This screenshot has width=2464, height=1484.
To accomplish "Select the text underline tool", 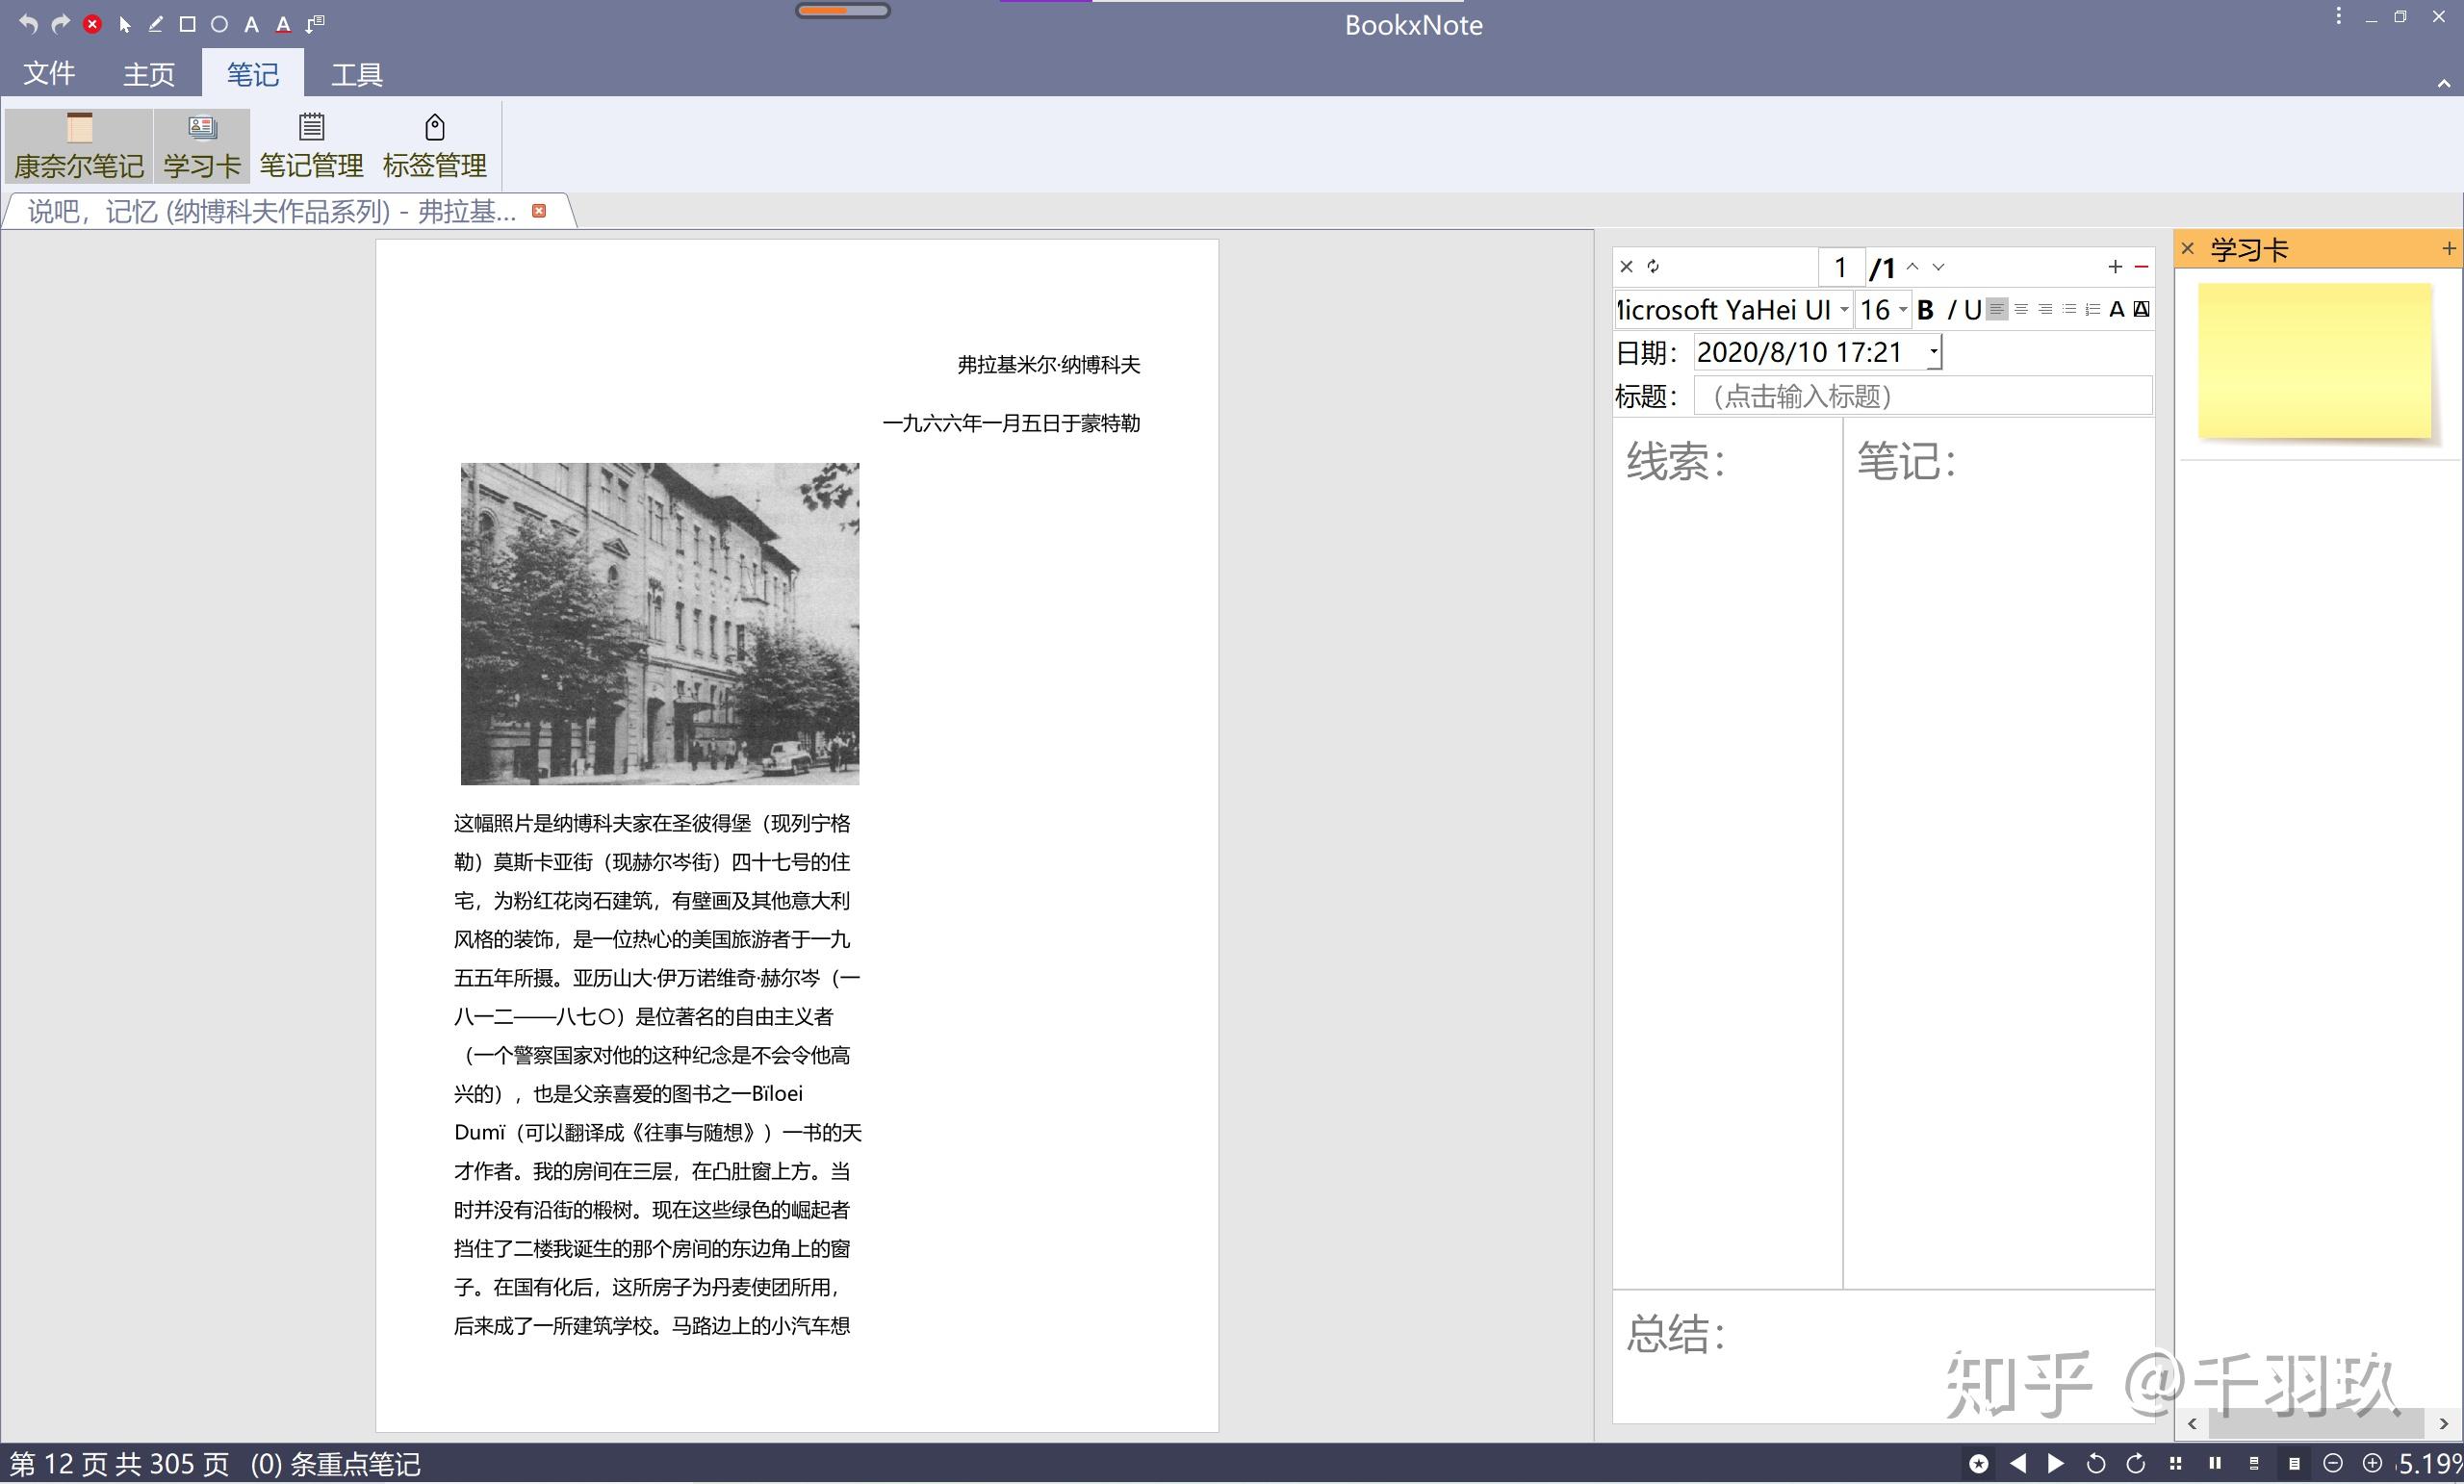I will point(283,23).
